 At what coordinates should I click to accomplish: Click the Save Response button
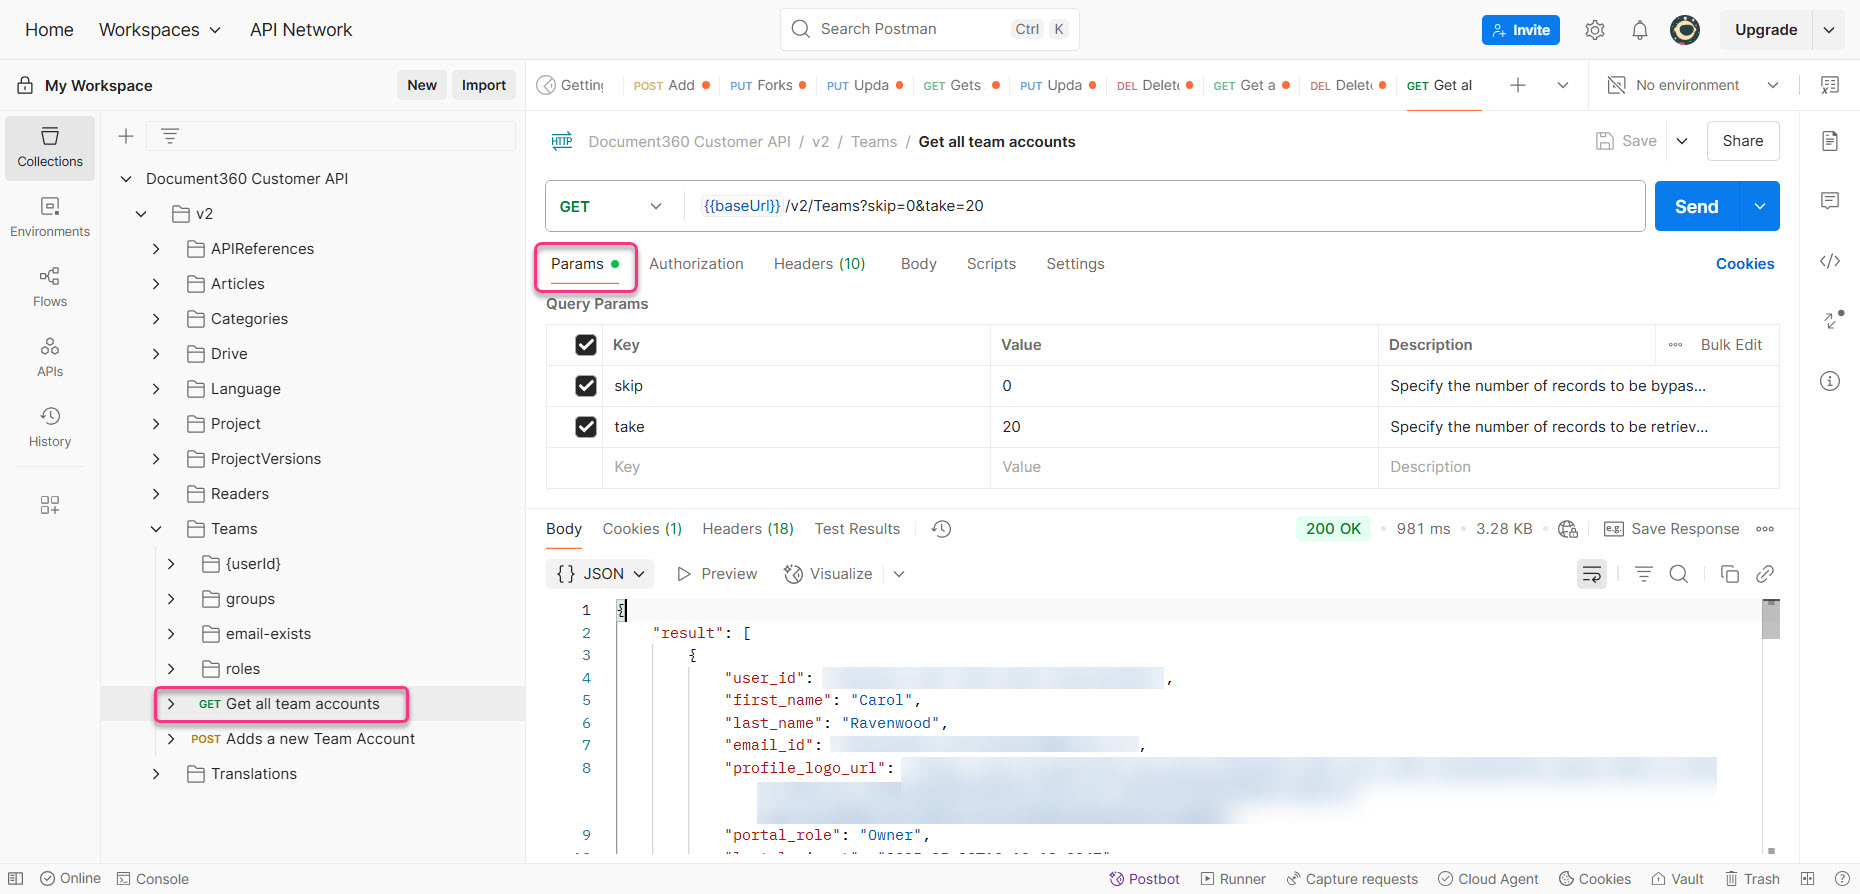coord(1671,529)
